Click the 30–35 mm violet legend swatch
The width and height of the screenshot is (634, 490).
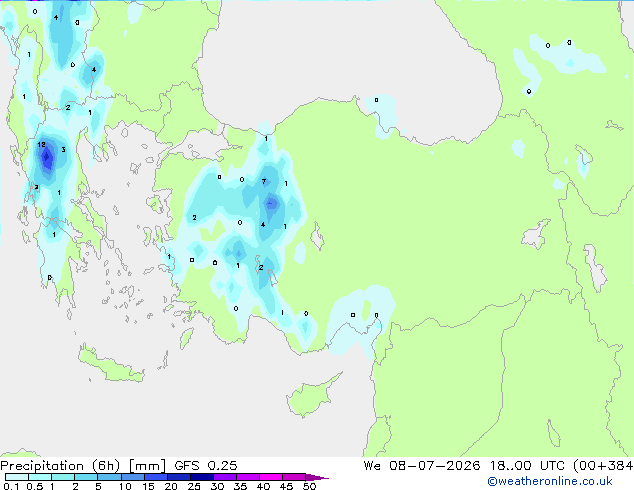click(x=224, y=477)
